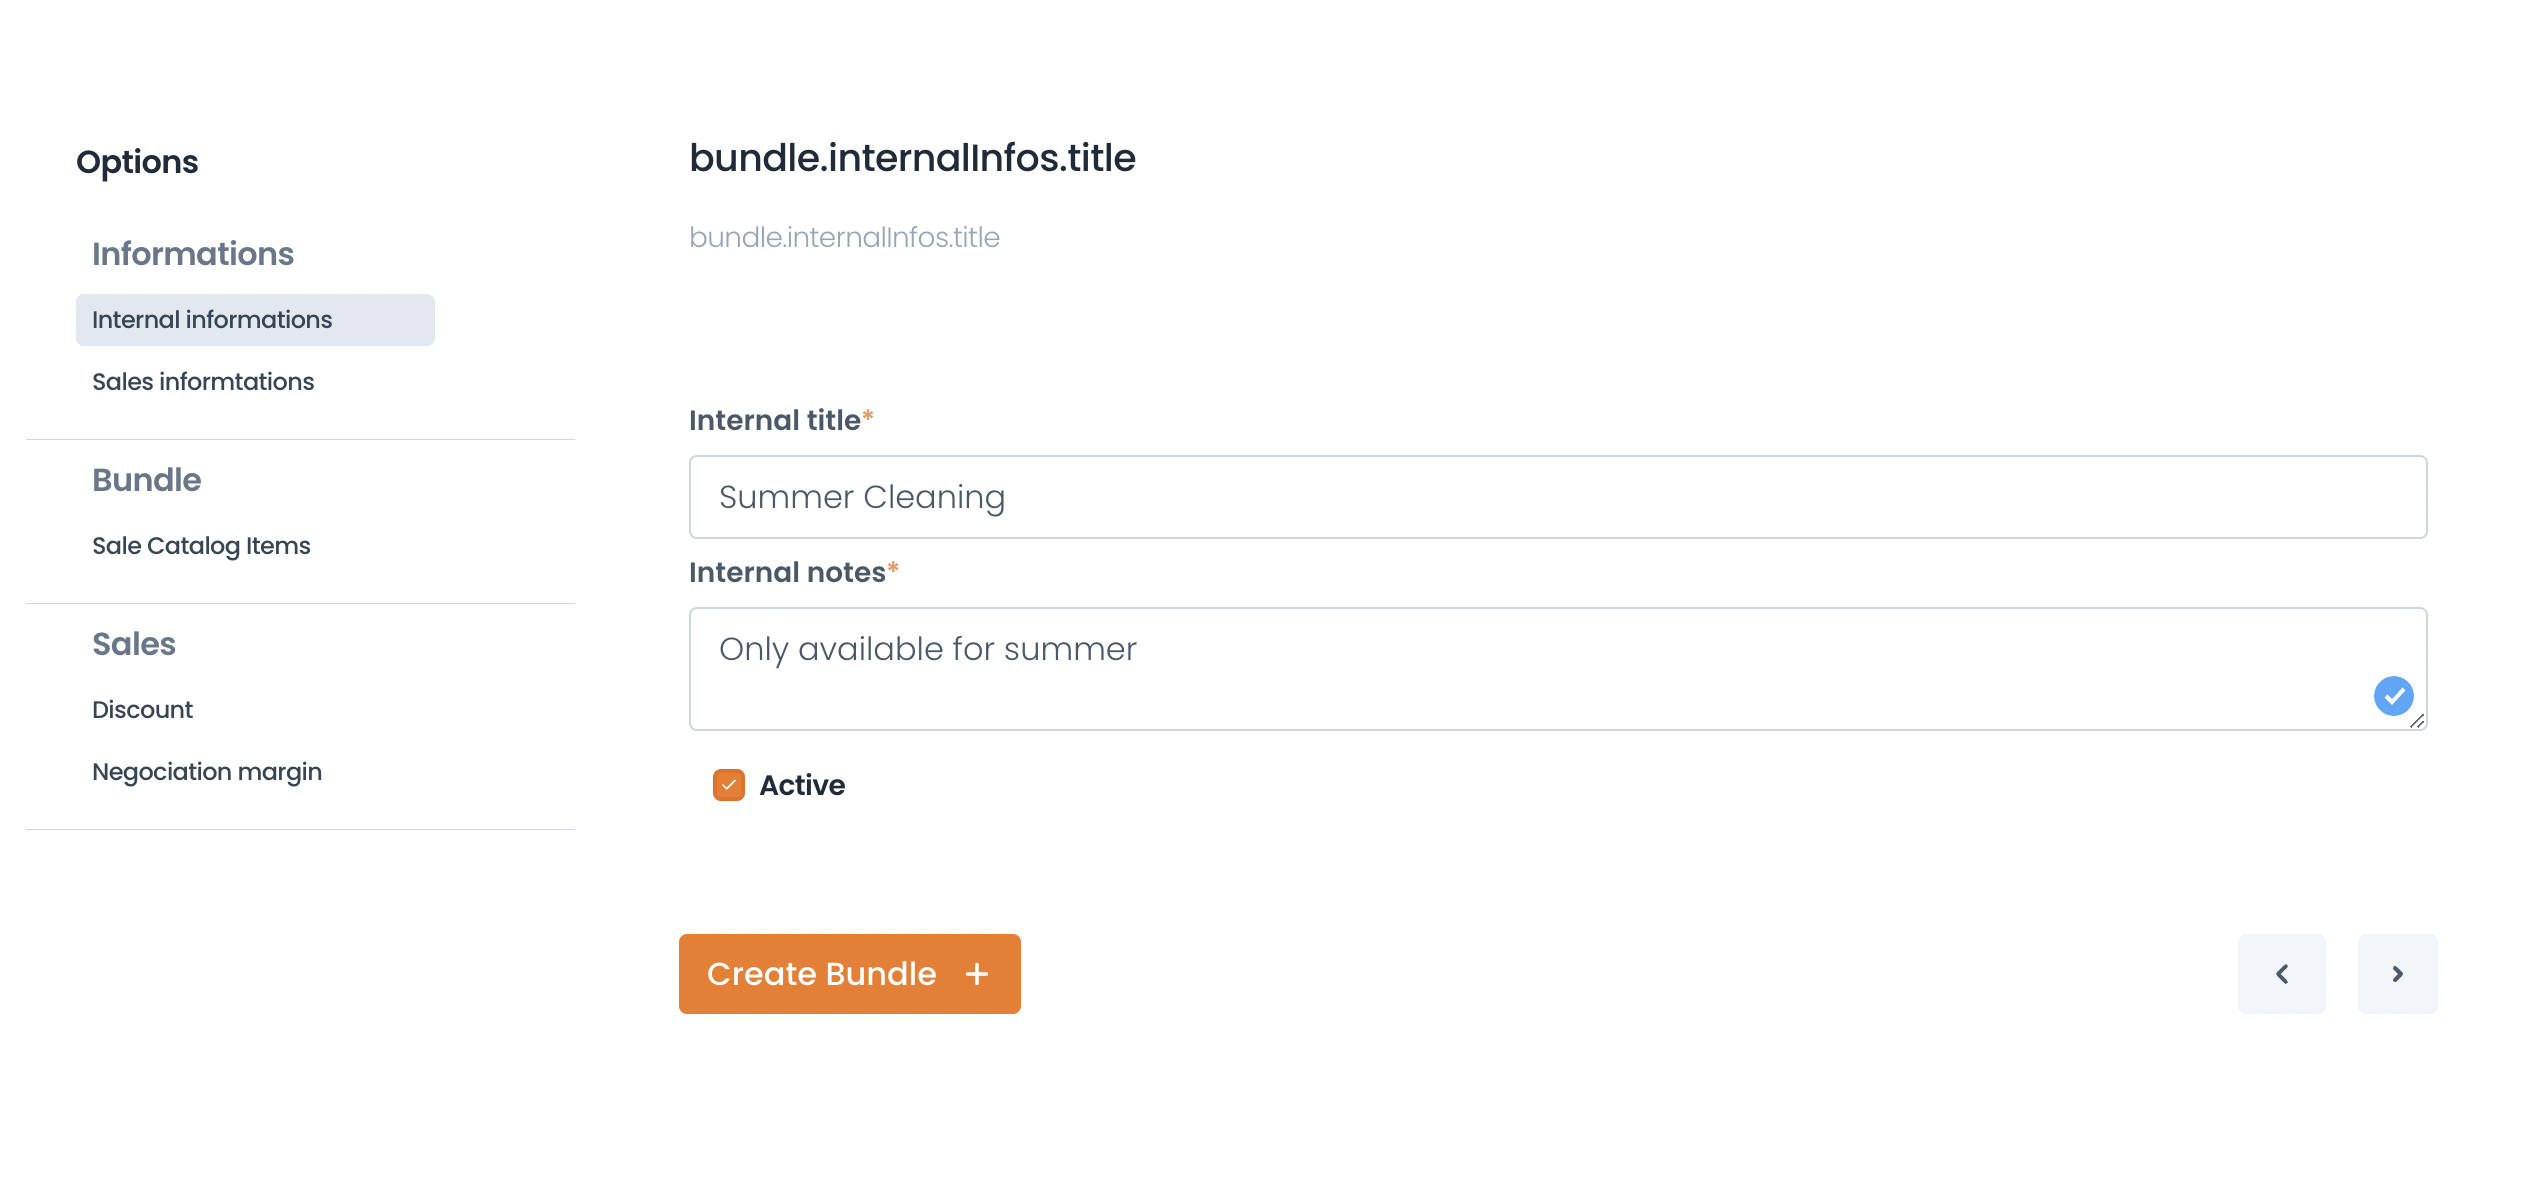Toggle the Active checkbox
Image resolution: width=2538 pixels, height=1202 pixels.
coord(728,785)
